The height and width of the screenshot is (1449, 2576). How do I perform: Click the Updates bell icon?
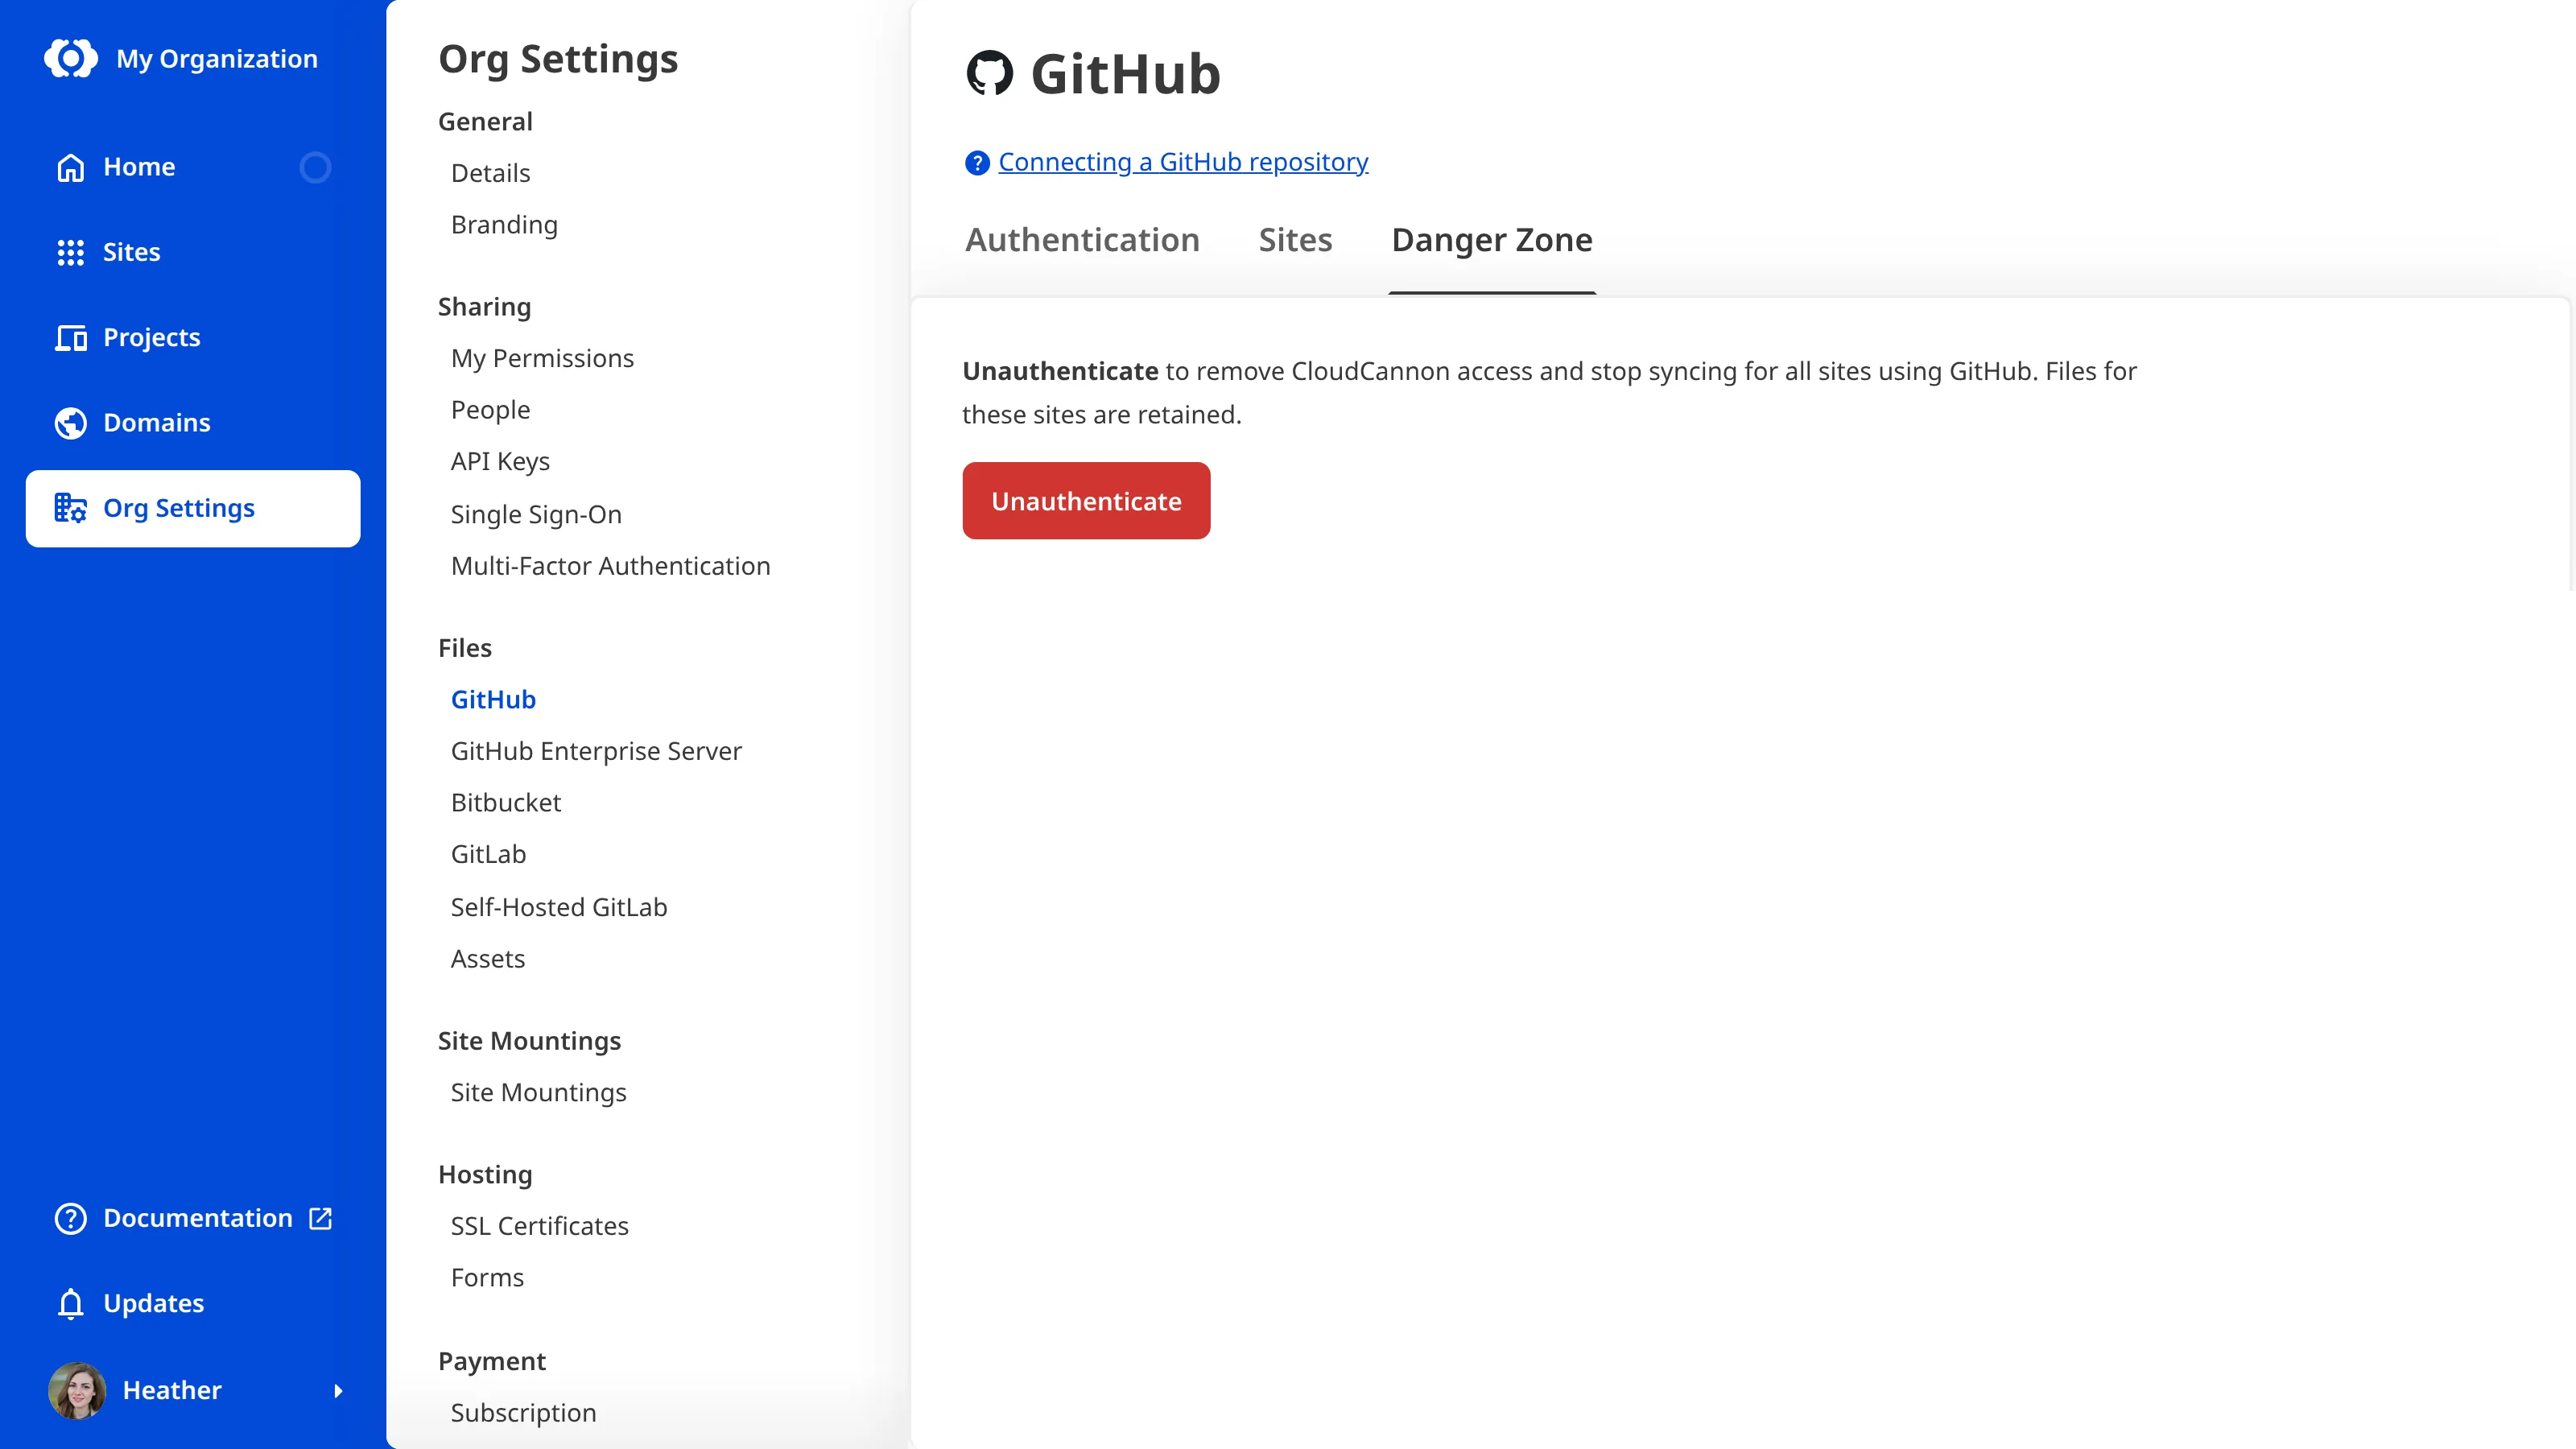(x=70, y=1304)
